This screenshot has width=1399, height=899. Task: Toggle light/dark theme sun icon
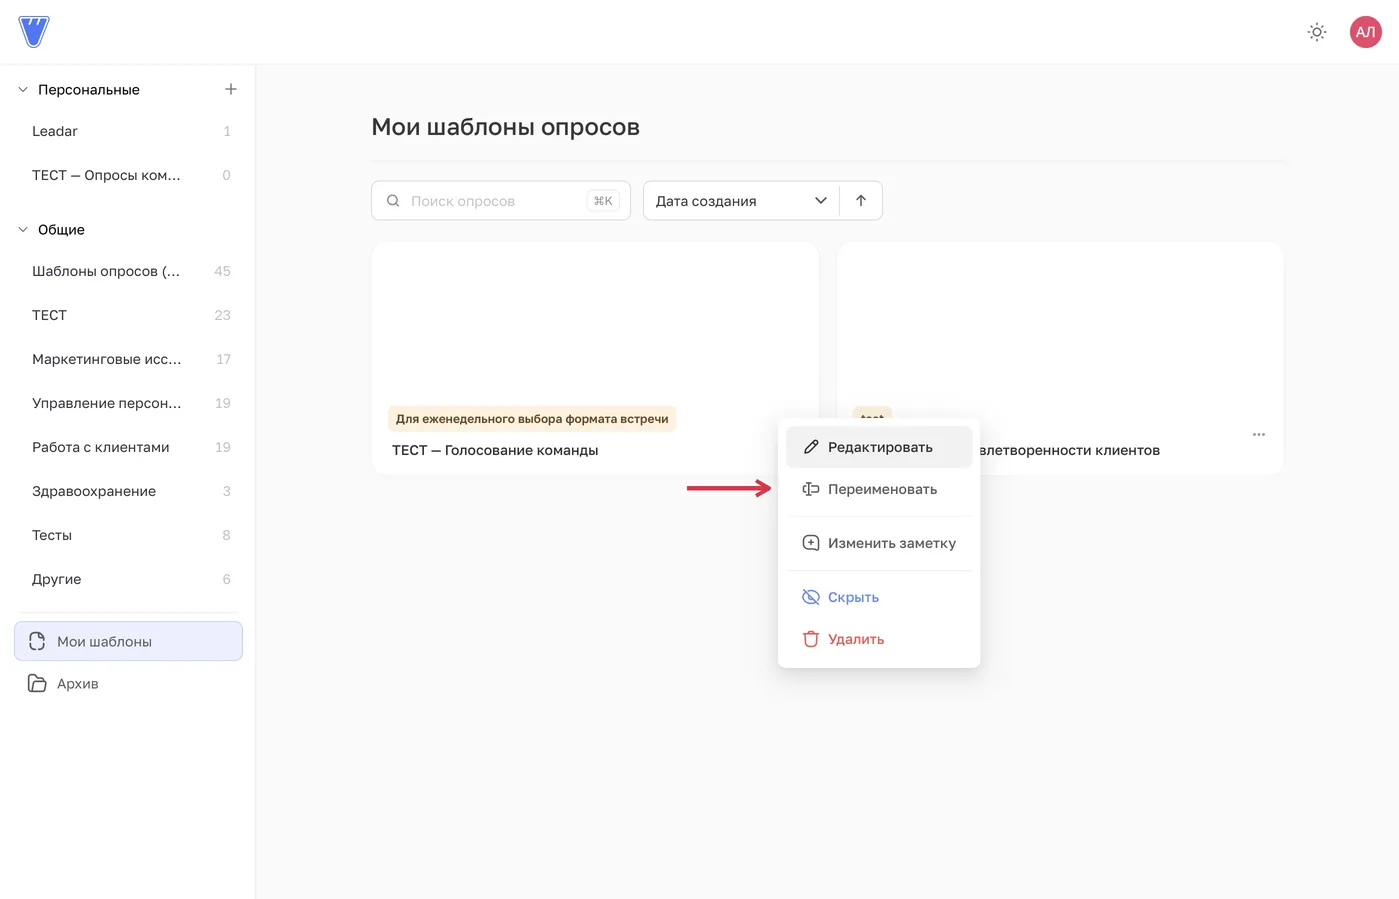click(x=1317, y=32)
